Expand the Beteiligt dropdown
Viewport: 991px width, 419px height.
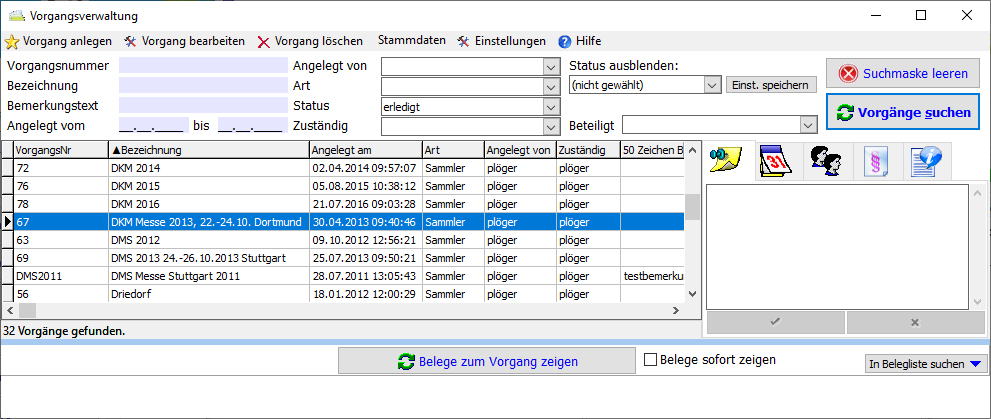click(x=808, y=125)
